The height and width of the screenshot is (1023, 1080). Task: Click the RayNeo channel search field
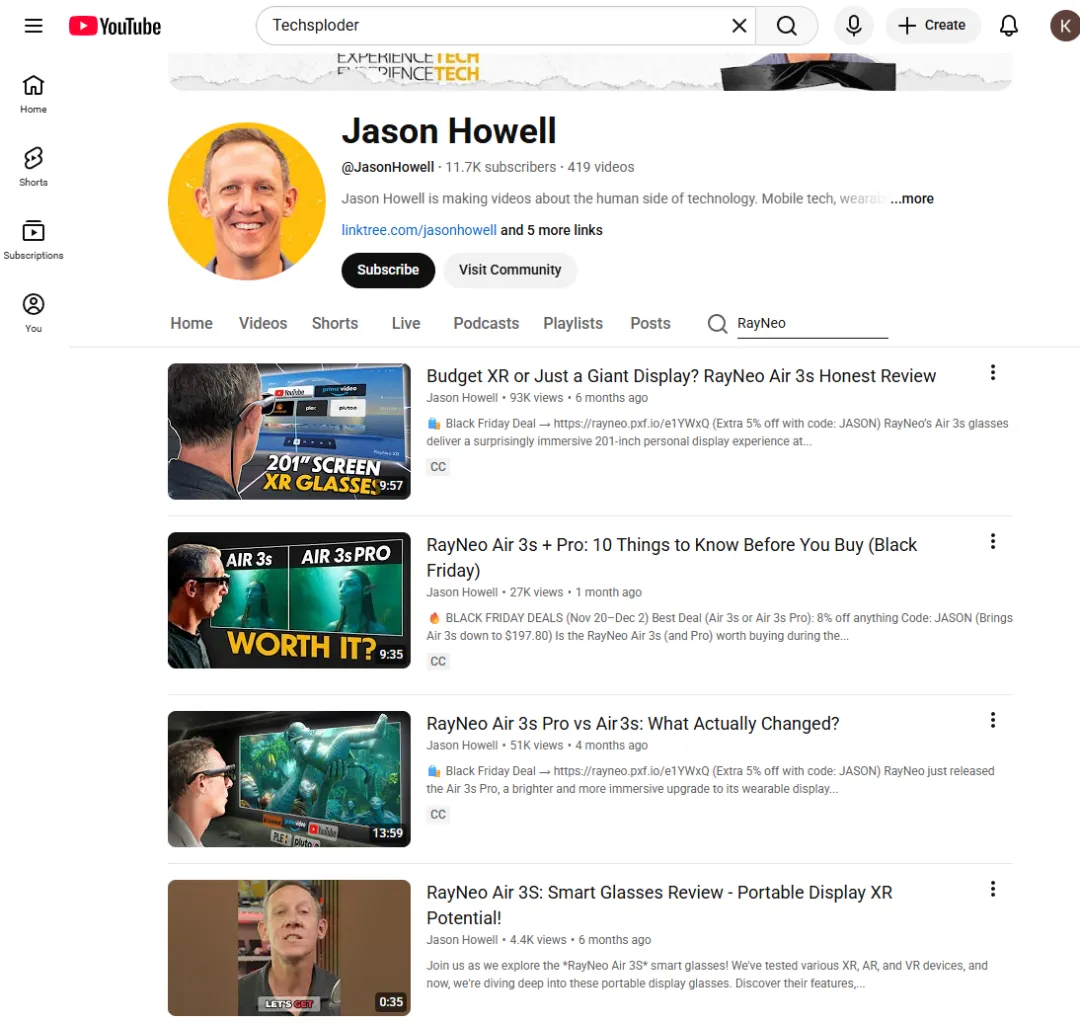[812, 323]
